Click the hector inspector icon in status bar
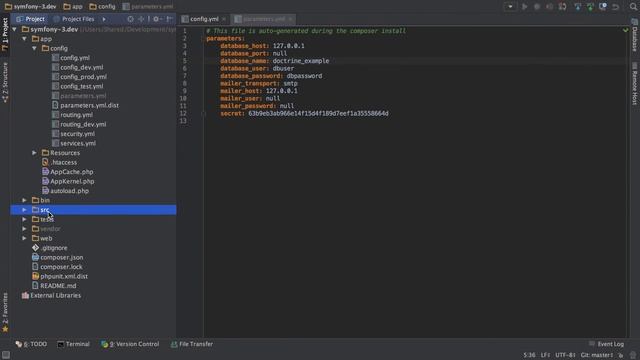Viewport: 640px width, 360px height. click(x=632, y=355)
